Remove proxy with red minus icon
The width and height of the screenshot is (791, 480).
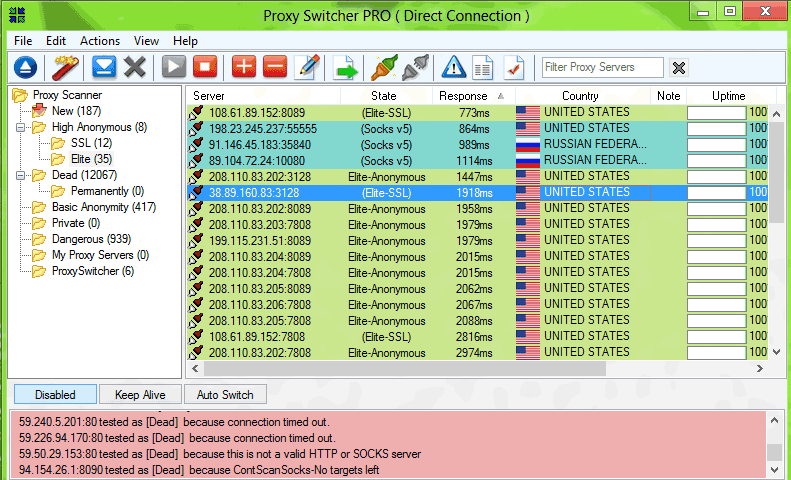(x=275, y=67)
